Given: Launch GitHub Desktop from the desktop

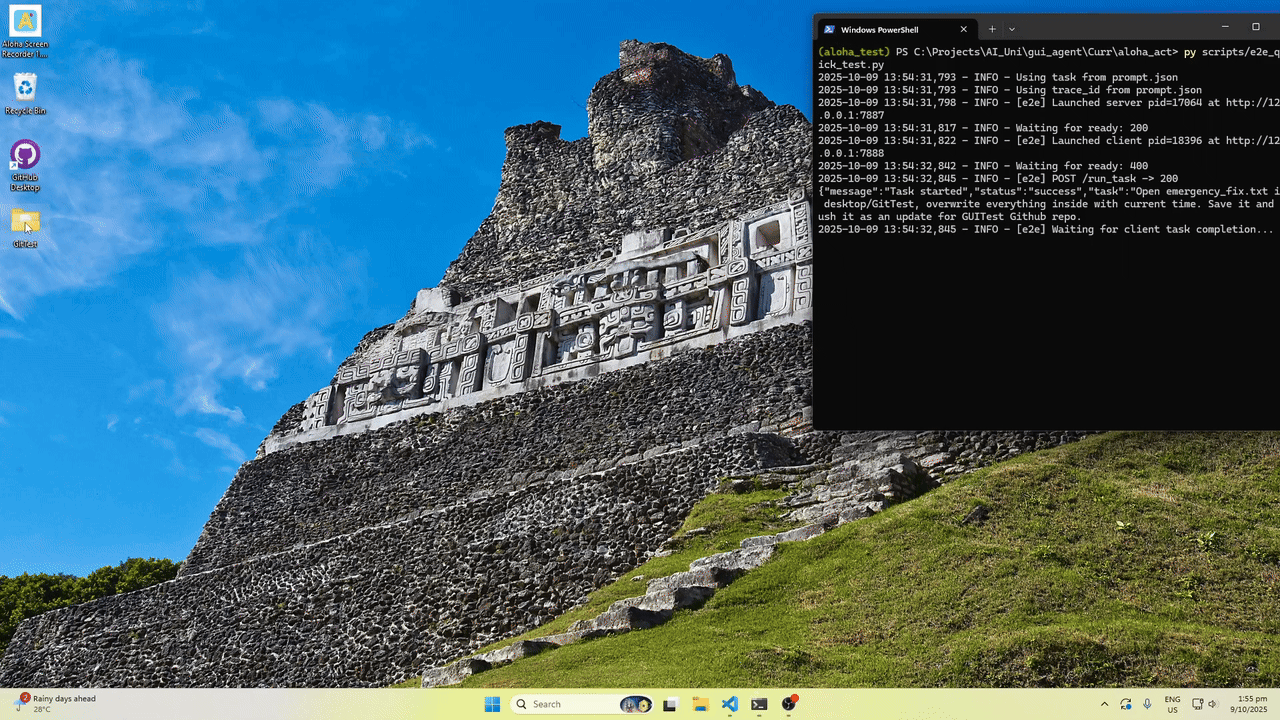Looking at the screenshot, I should tap(24, 155).
